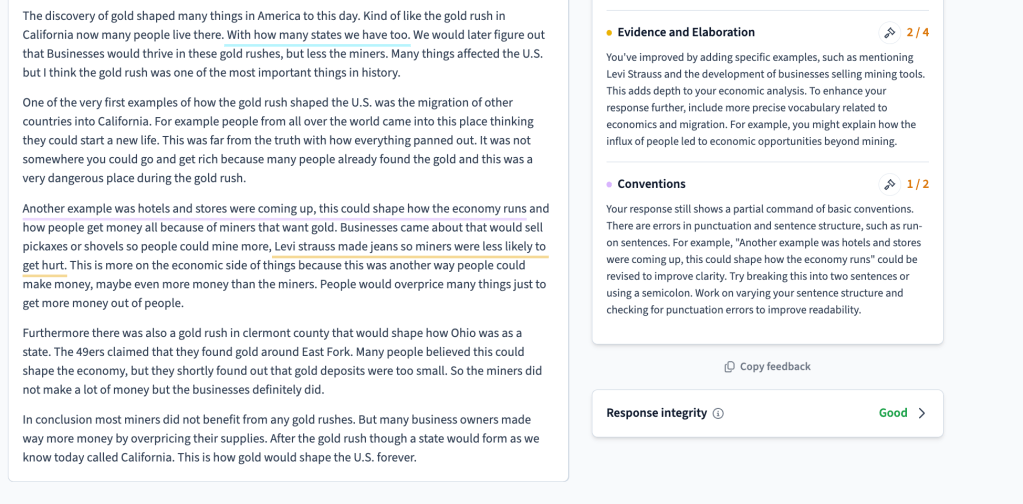
Task: Click yellow-underlined "Levi strauss made jeans" sentence
Action: click(409, 246)
